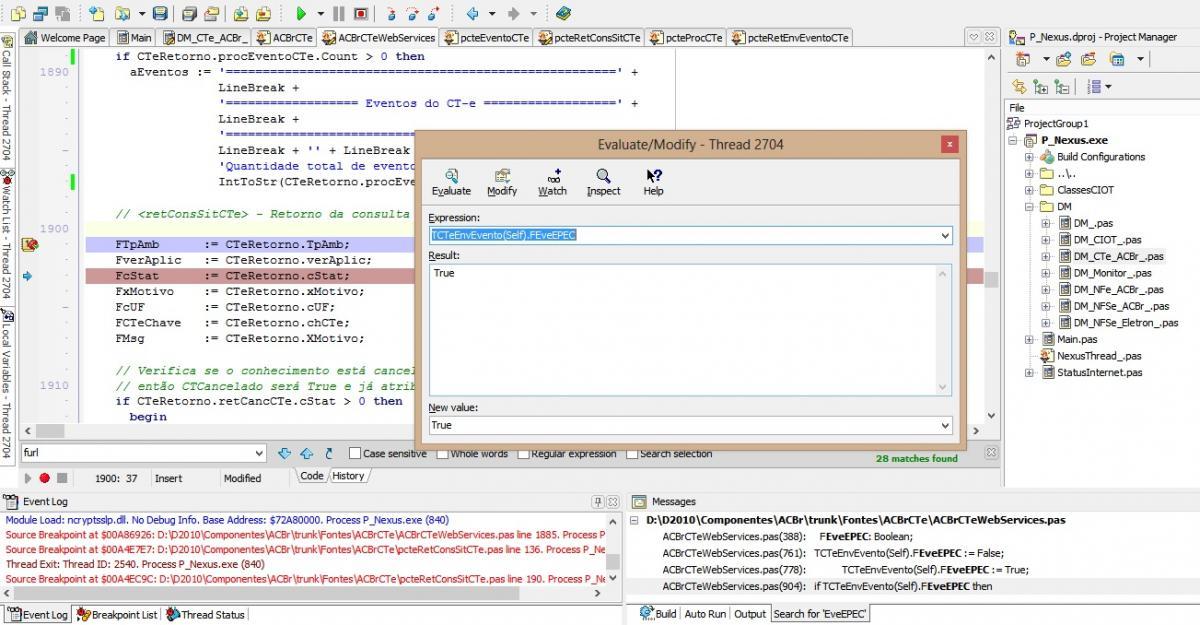Open the Expression dropdown list
Screen dimensions: 1200x625
945,235
